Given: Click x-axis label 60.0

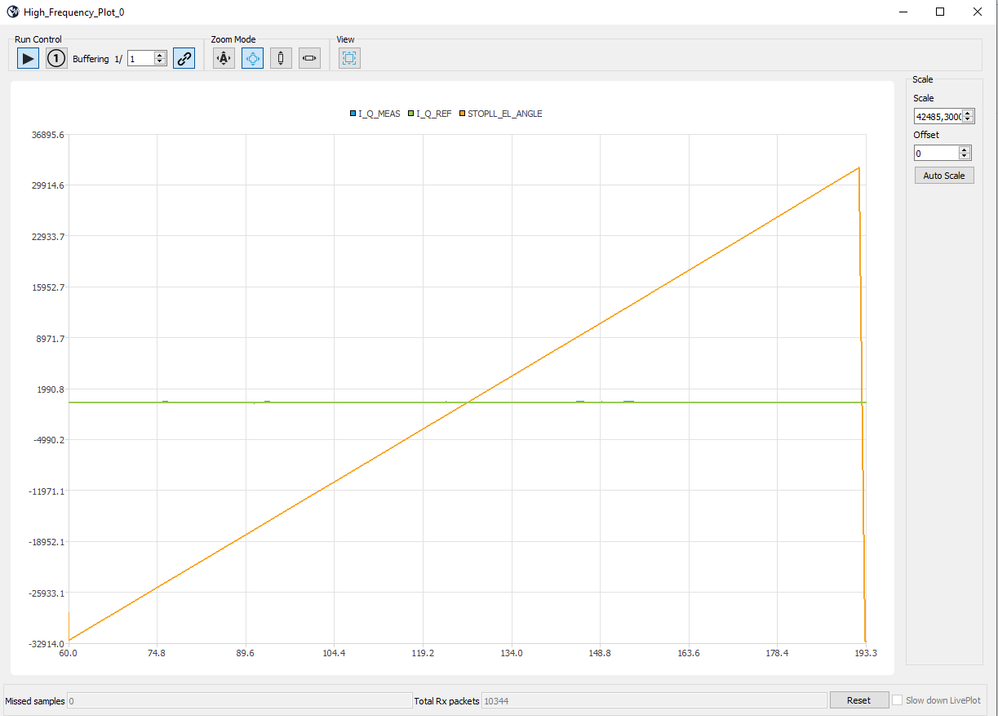Looking at the screenshot, I should [x=68, y=653].
